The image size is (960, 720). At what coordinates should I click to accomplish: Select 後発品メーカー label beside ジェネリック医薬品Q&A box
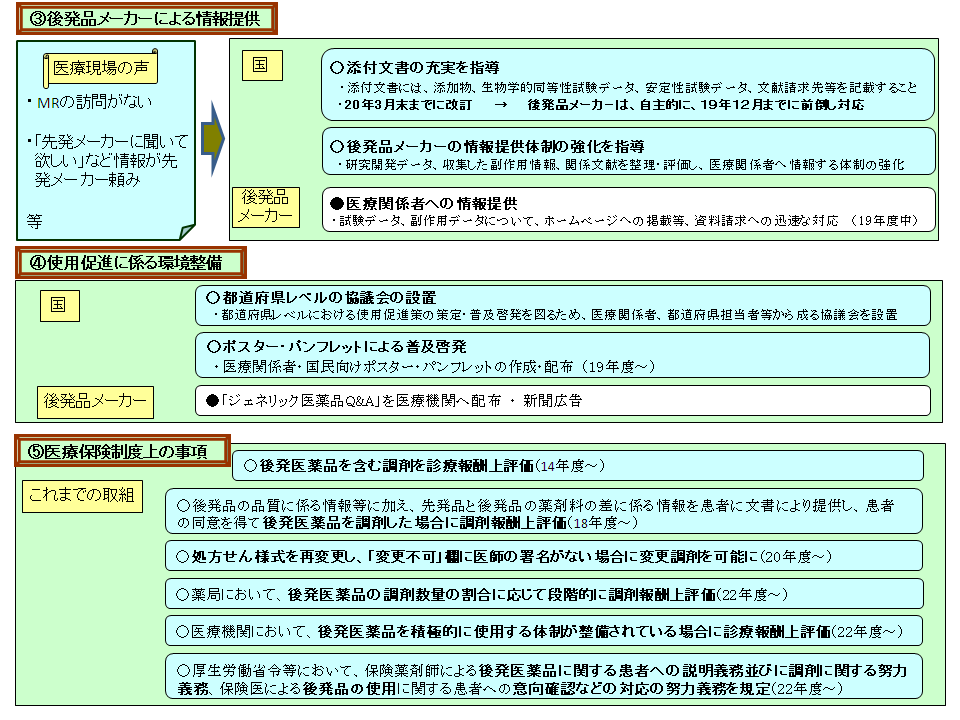coord(95,401)
